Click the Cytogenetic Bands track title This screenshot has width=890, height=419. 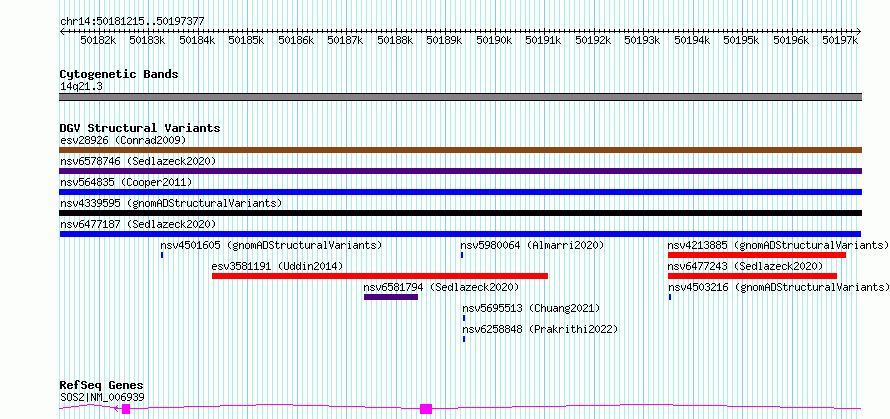119,74
